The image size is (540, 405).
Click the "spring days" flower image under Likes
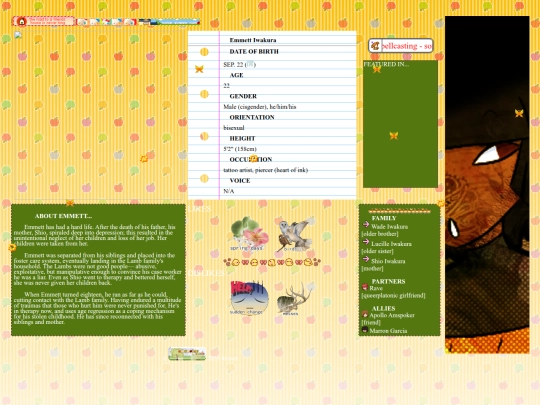coord(249,234)
